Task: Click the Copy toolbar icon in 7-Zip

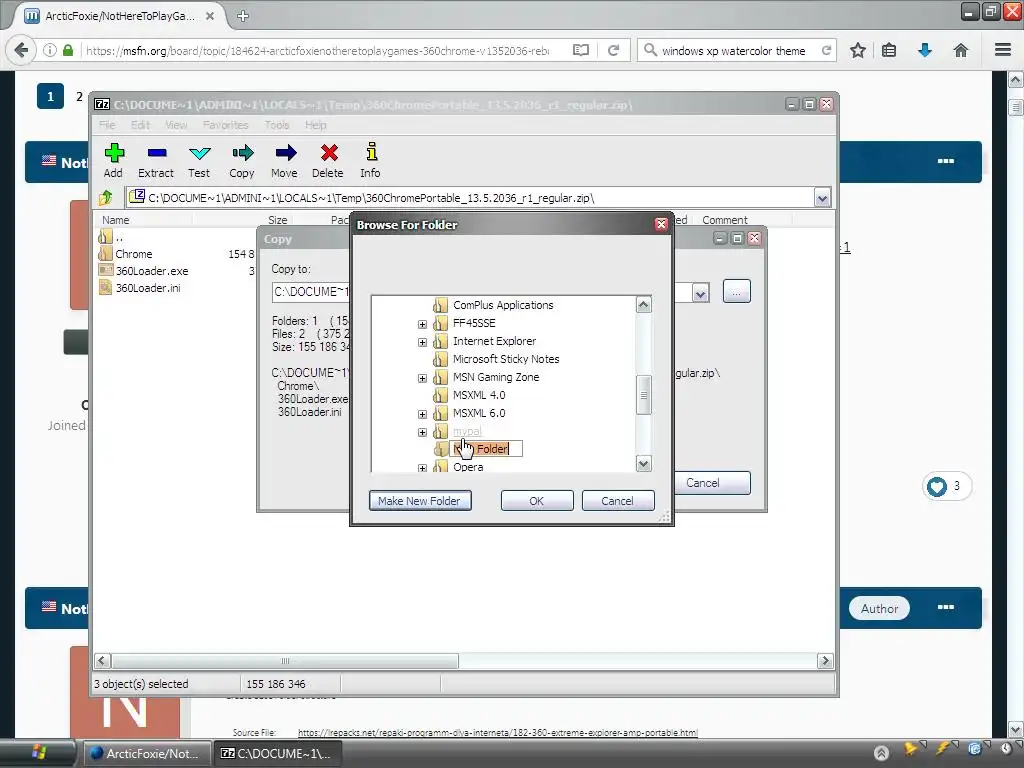Action: tap(242, 153)
